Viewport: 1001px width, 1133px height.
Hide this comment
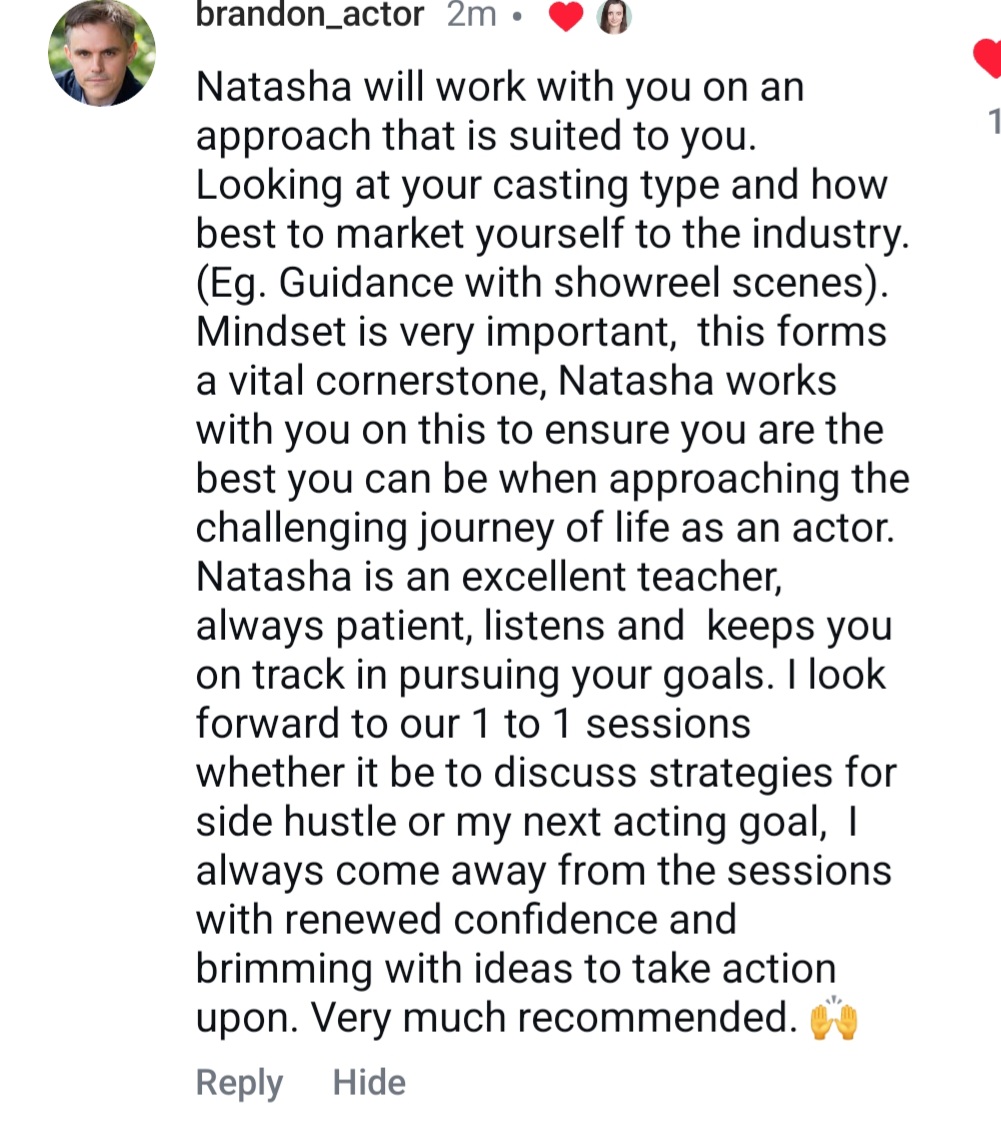[369, 1083]
